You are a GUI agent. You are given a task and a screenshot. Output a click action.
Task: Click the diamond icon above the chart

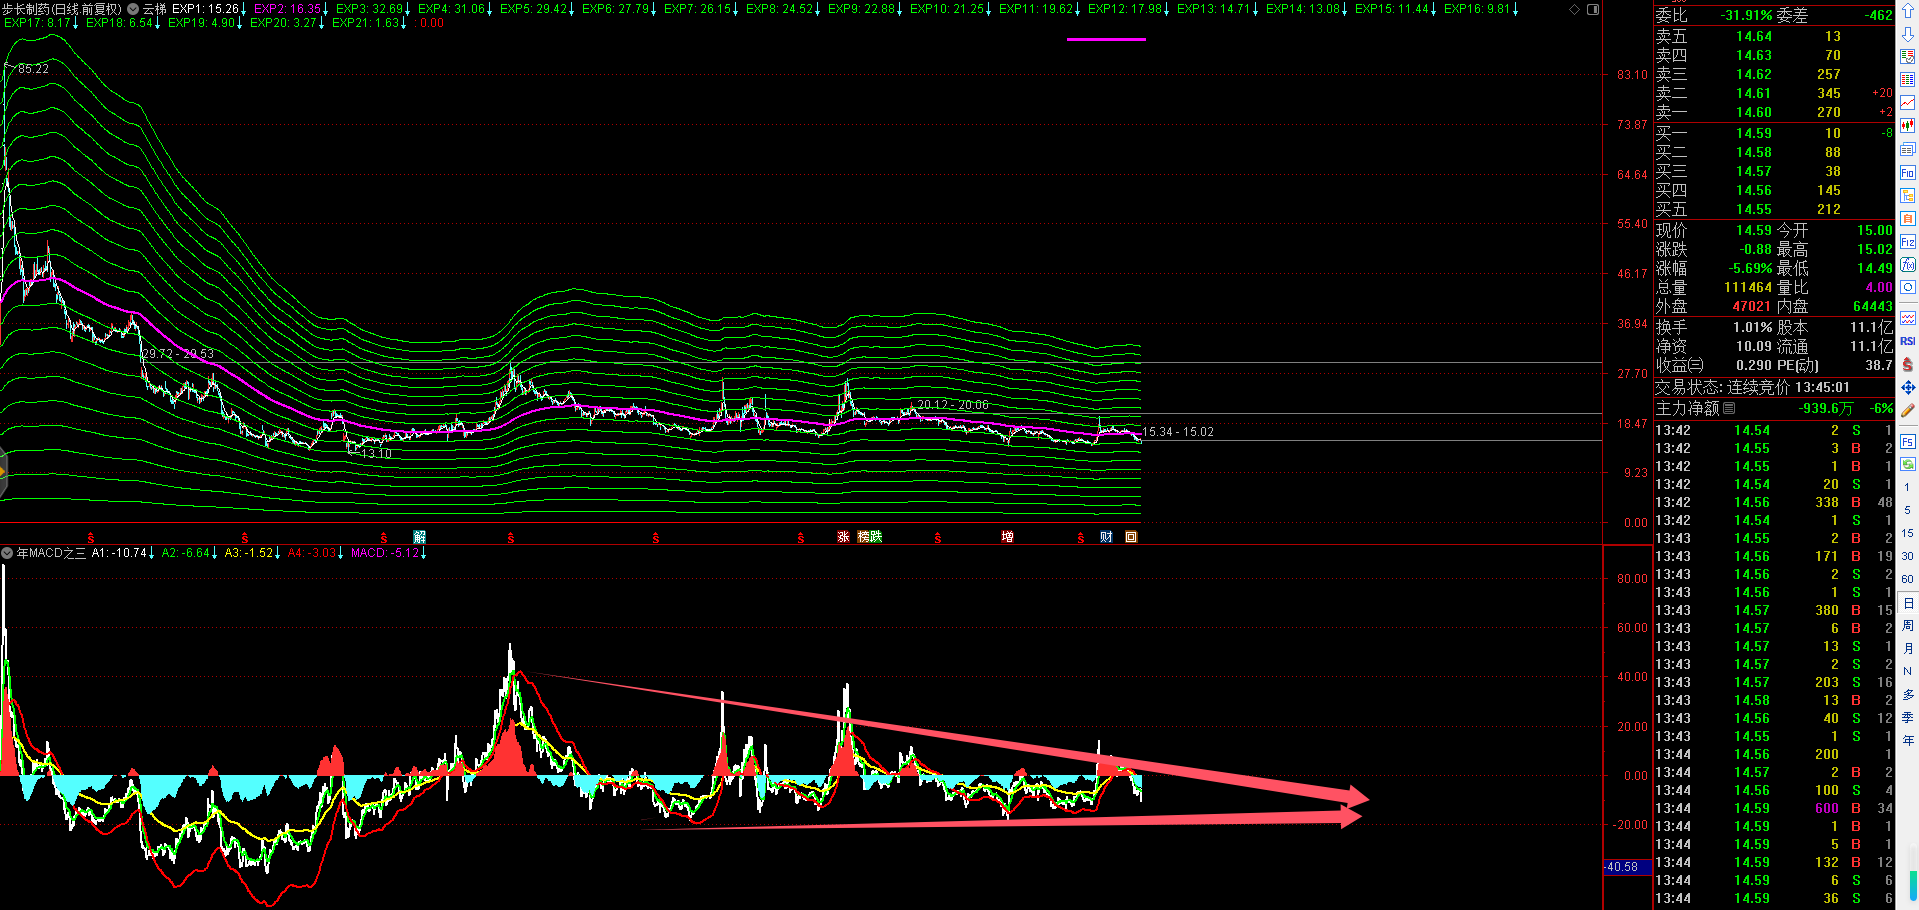click(1575, 9)
